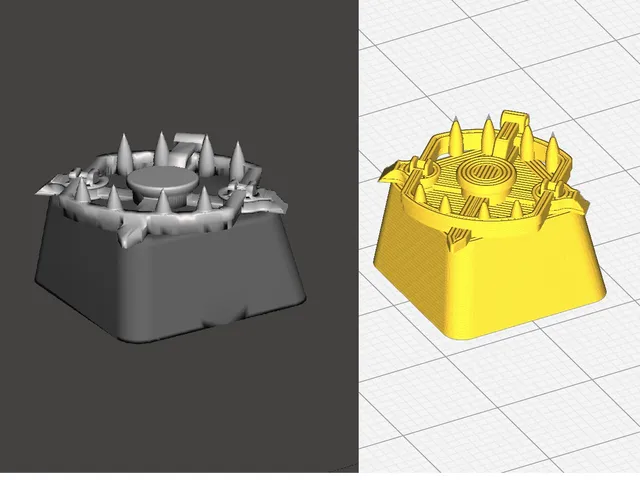Click the rectangular bracket atop the gray model
640x480 pixels.
(186, 147)
